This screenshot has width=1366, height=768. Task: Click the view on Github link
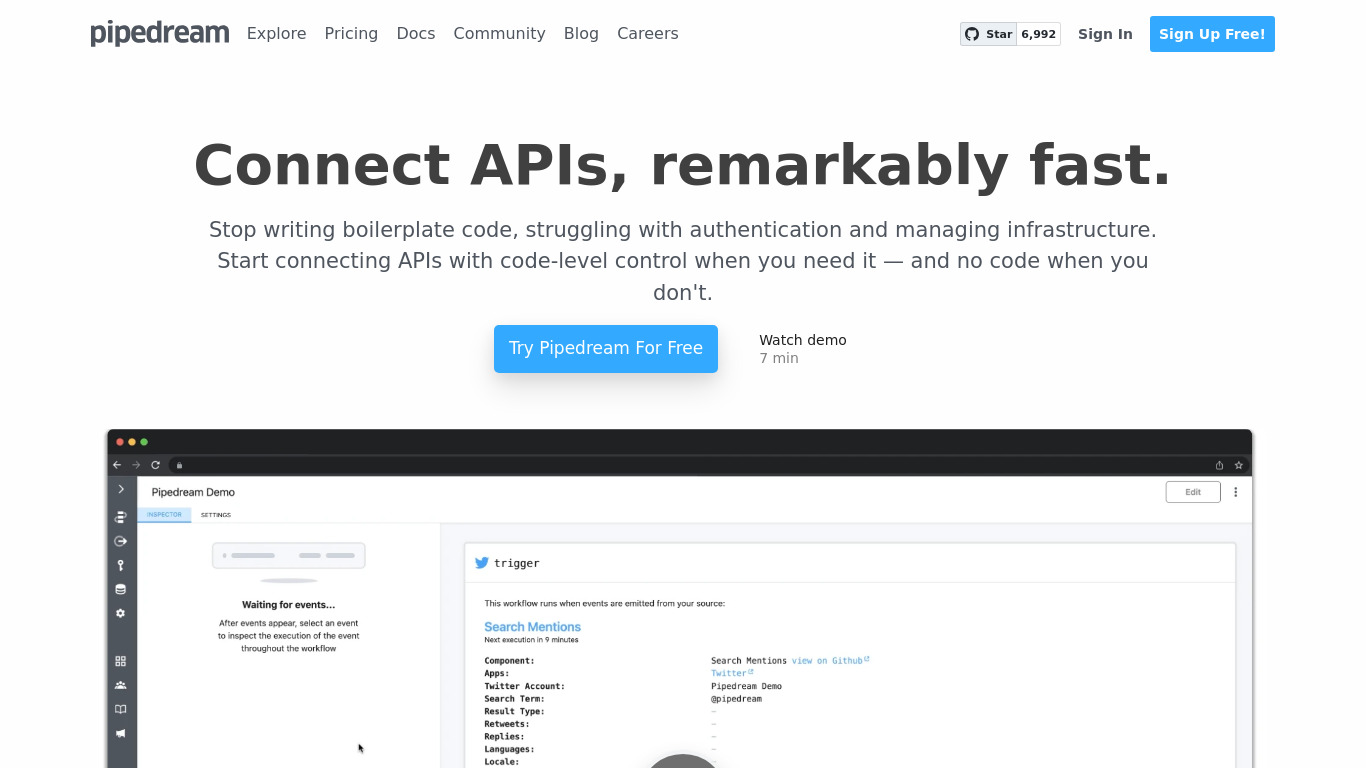click(830, 660)
